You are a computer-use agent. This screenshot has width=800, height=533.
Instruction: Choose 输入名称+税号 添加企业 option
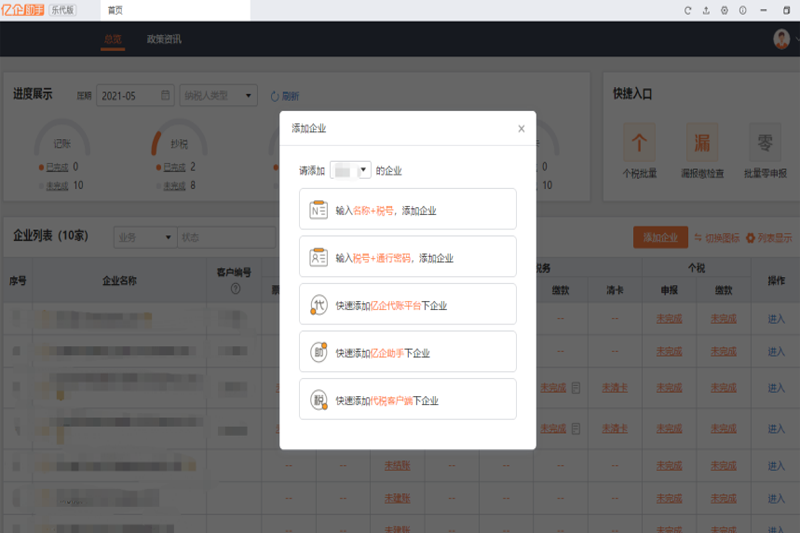[x=408, y=209]
